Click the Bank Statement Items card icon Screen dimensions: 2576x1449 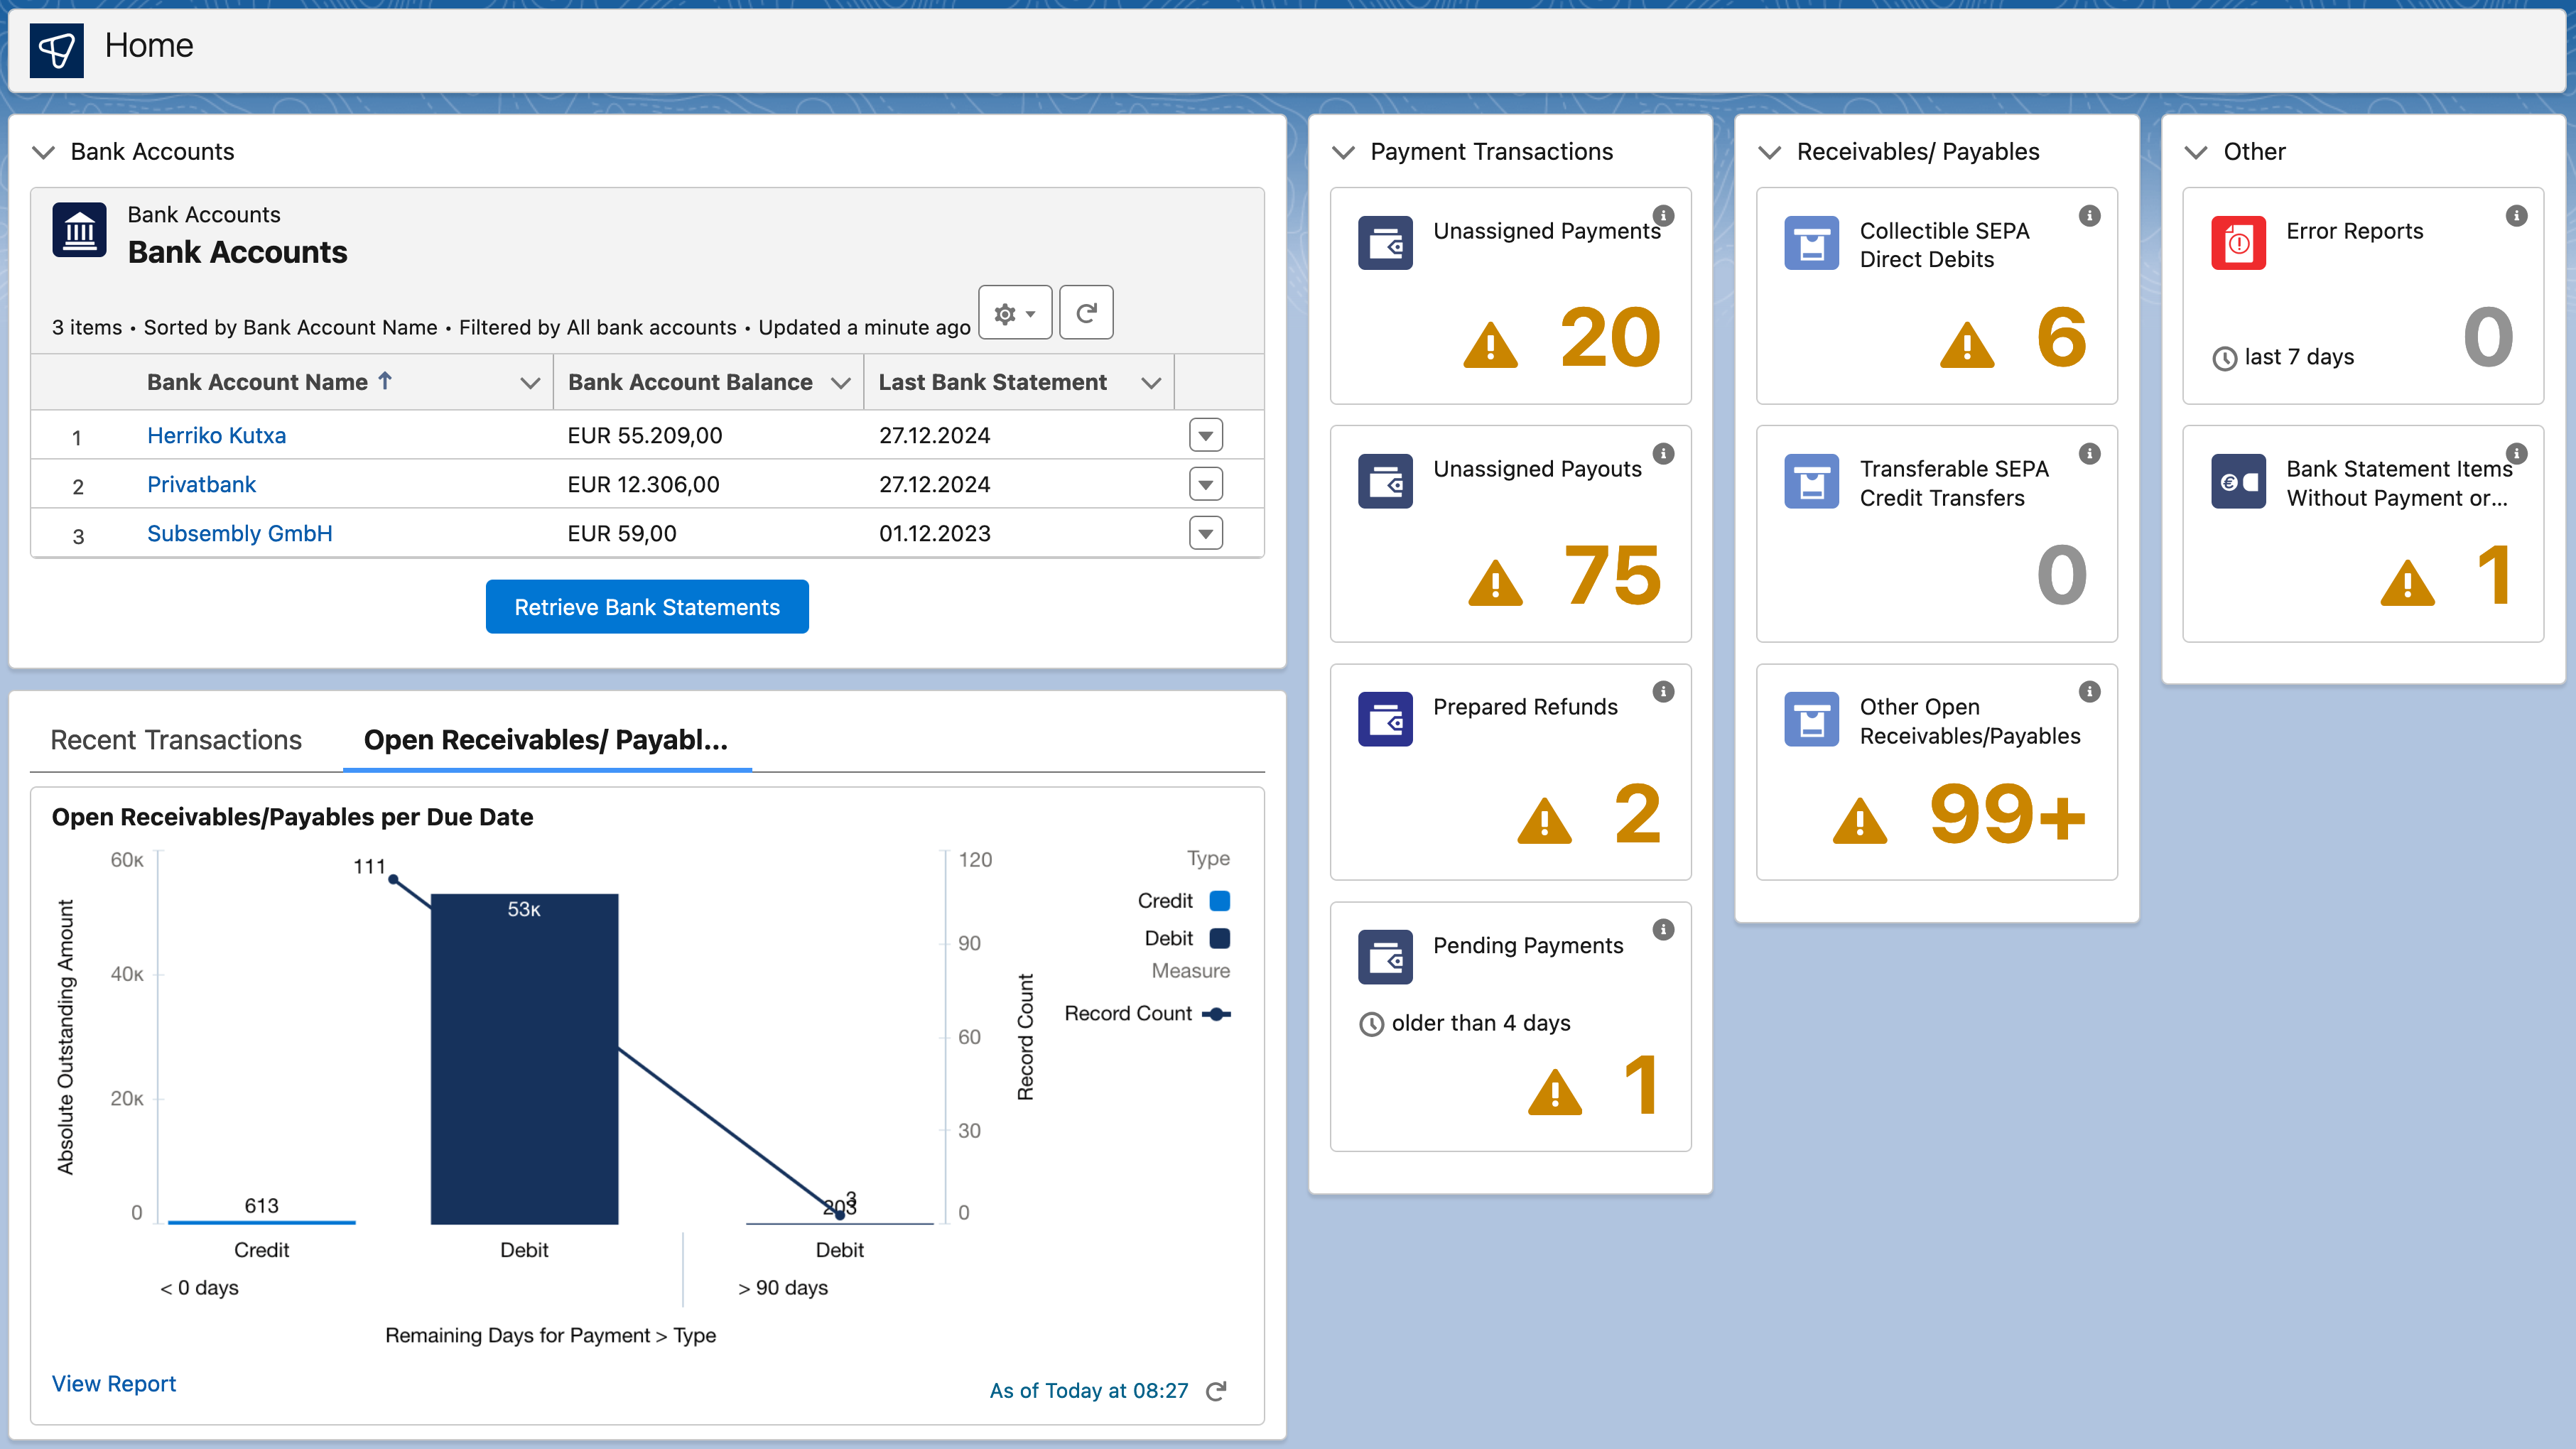click(2238, 482)
